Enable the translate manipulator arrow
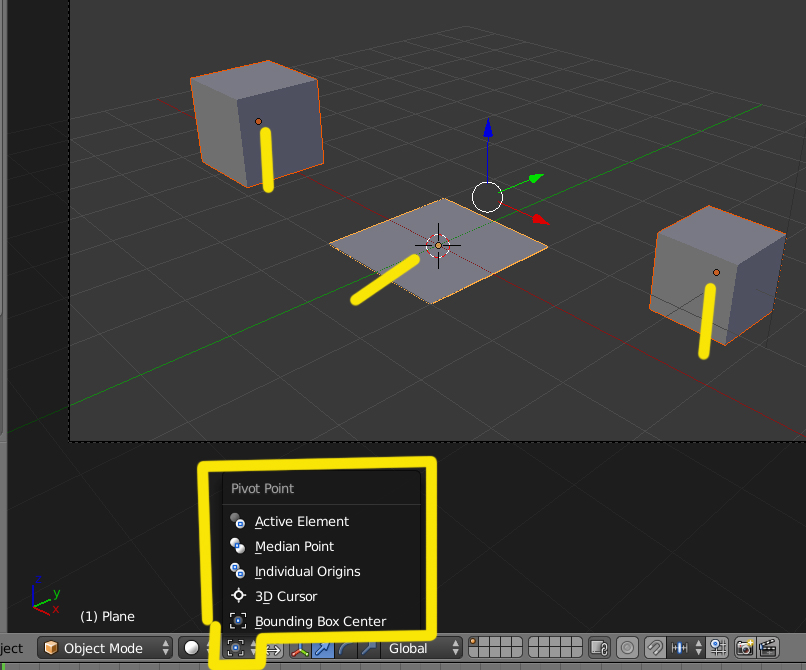806x670 pixels. point(323,648)
